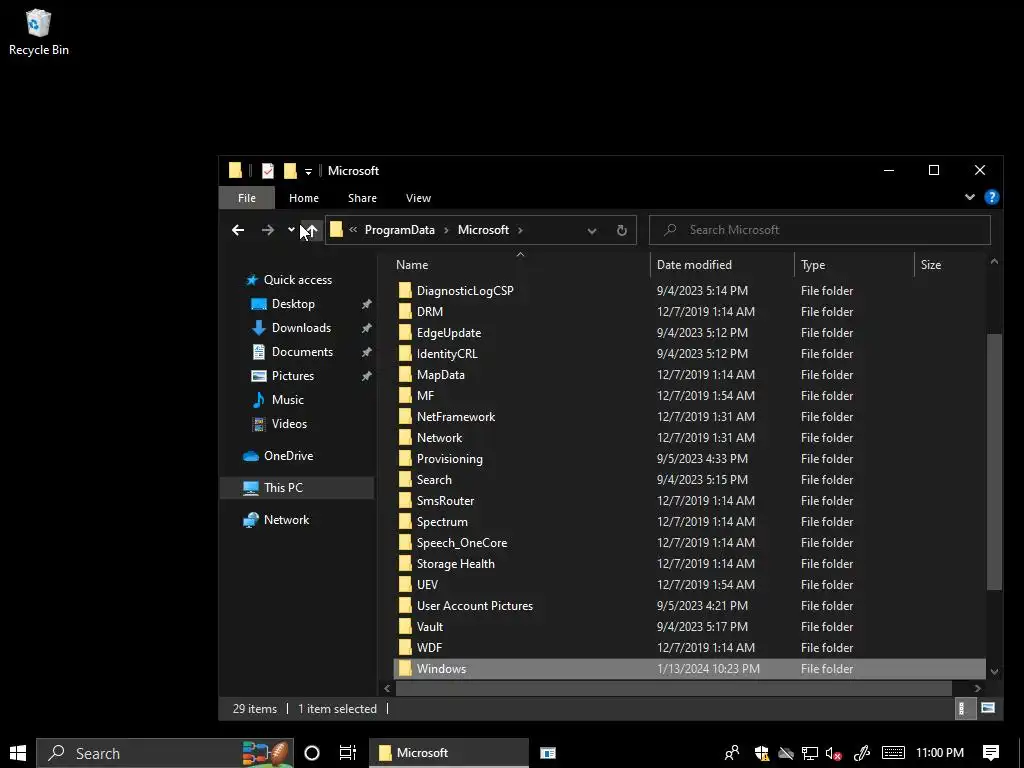Sort by the Type column header

tap(813, 264)
